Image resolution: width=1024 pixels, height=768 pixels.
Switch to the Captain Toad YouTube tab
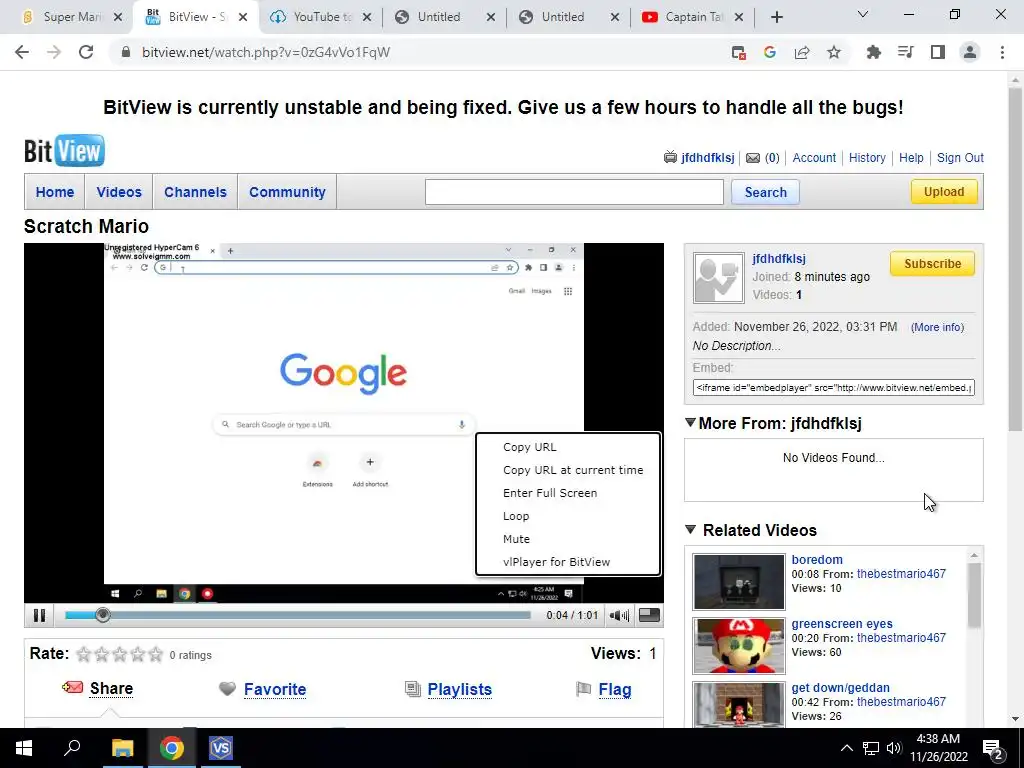click(x=692, y=17)
